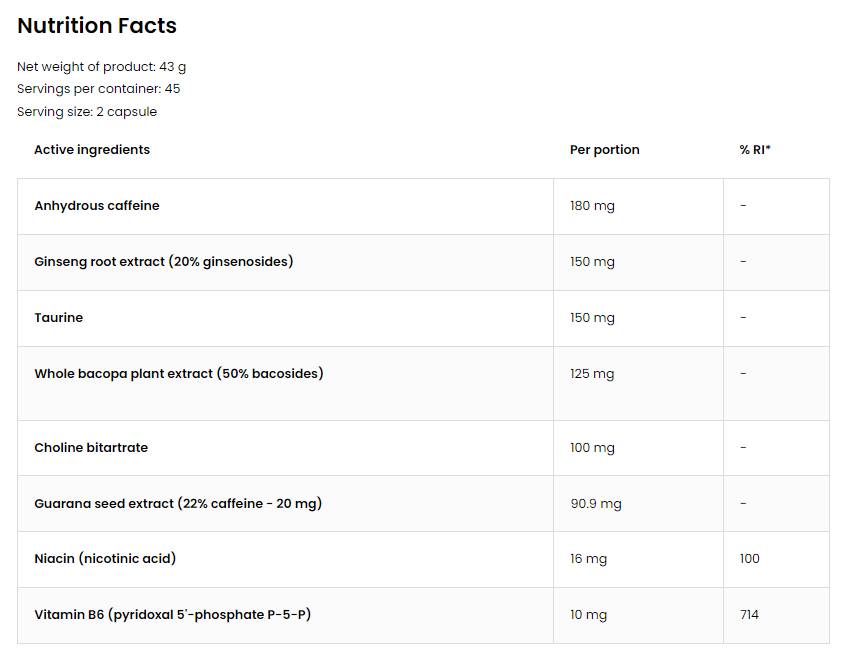Click the Choline bitartrate ingredient
The height and width of the screenshot is (658, 847).
[x=91, y=448]
